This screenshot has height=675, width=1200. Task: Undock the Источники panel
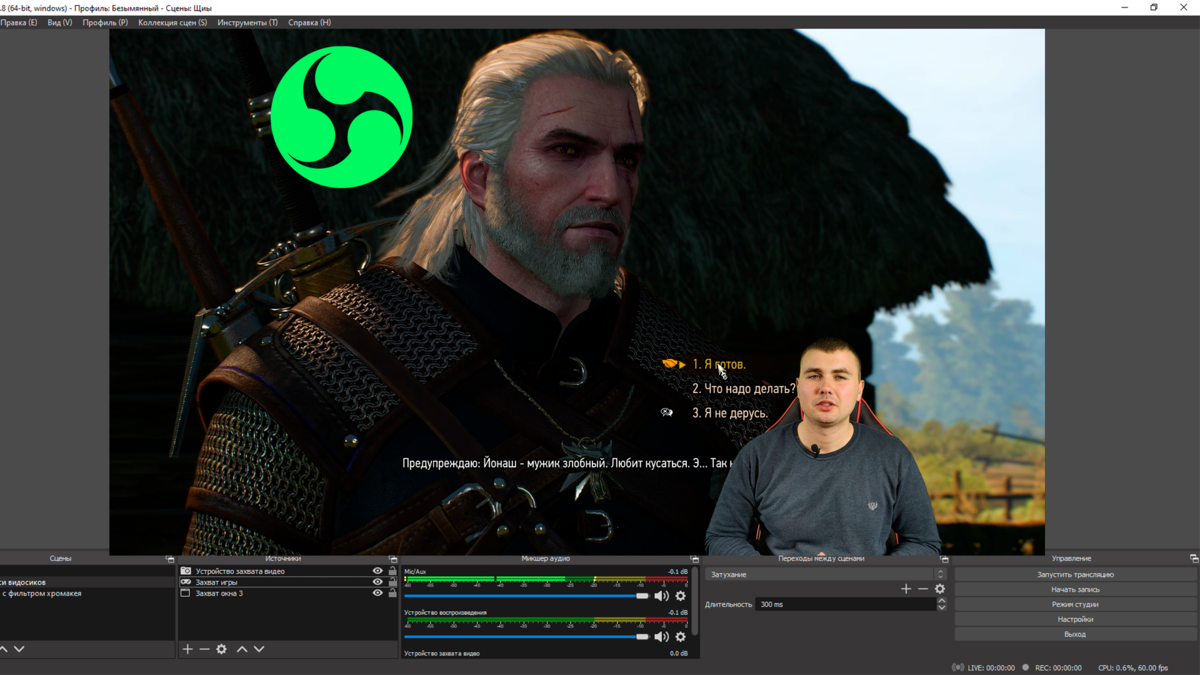(393, 559)
